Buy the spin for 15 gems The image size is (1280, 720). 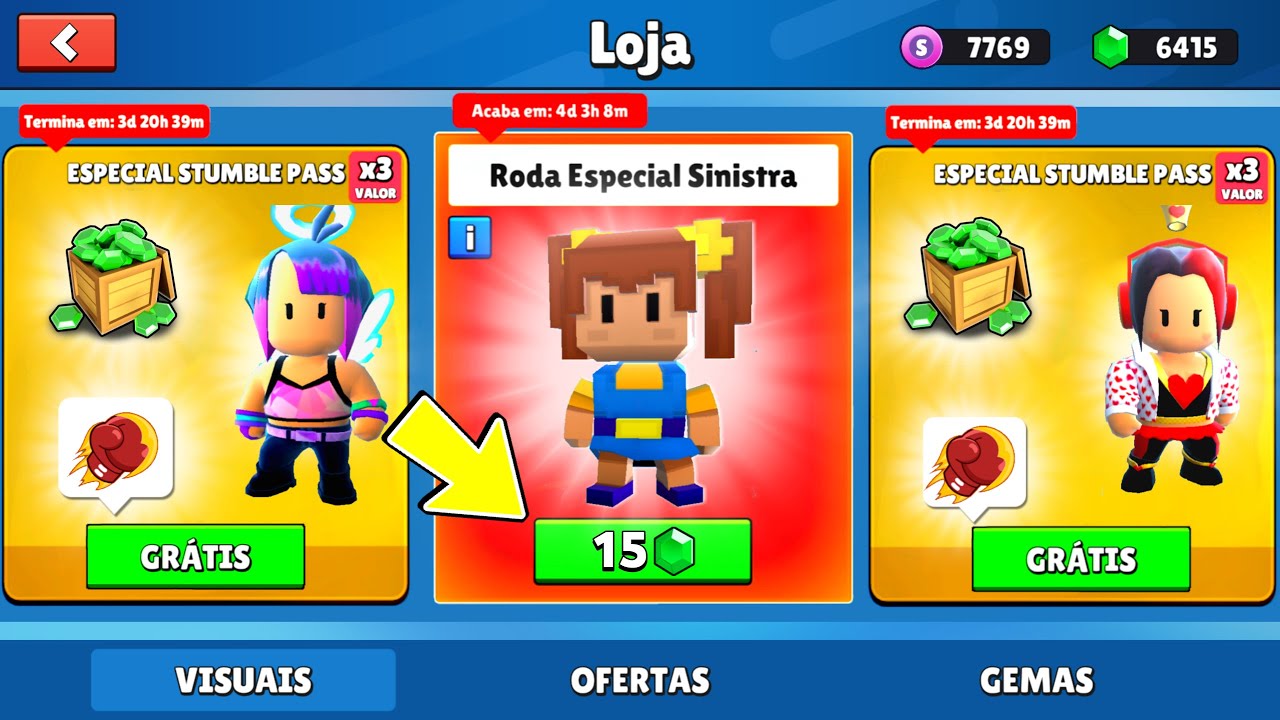[642, 551]
